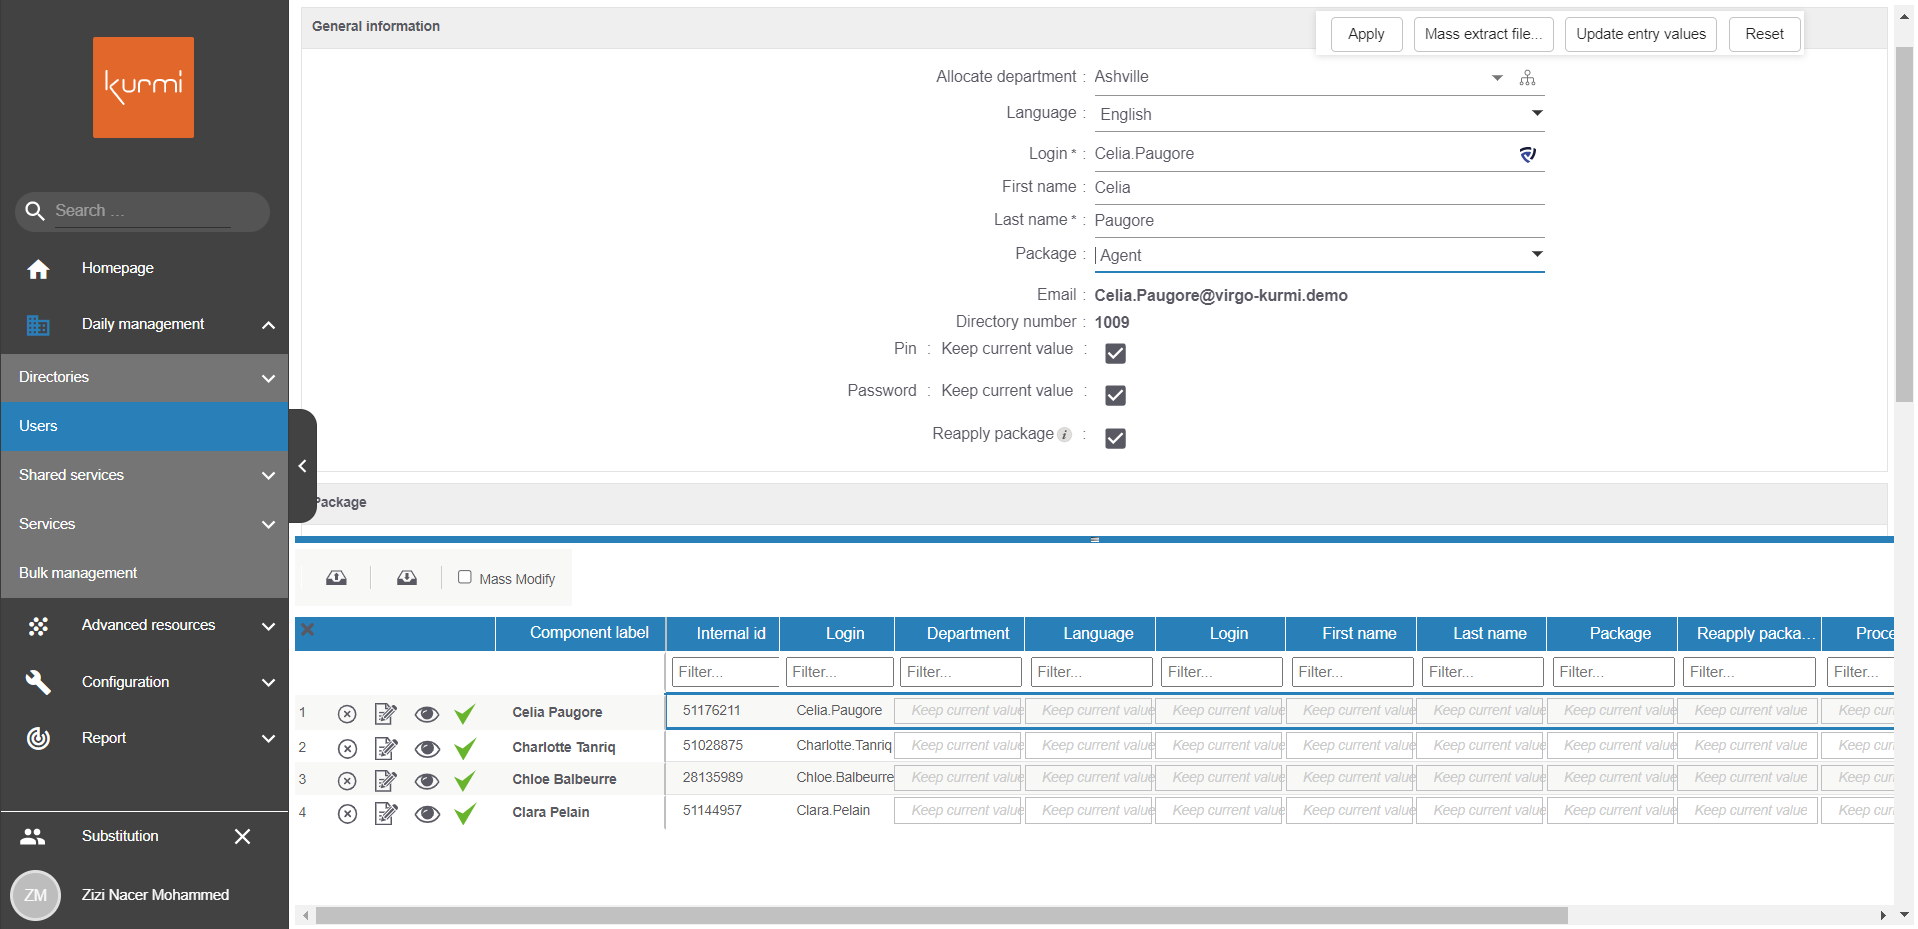Click the second download tray icon near Mass Modify
Image resolution: width=1918 pixels, height=929 pixels.
point(407,578)
